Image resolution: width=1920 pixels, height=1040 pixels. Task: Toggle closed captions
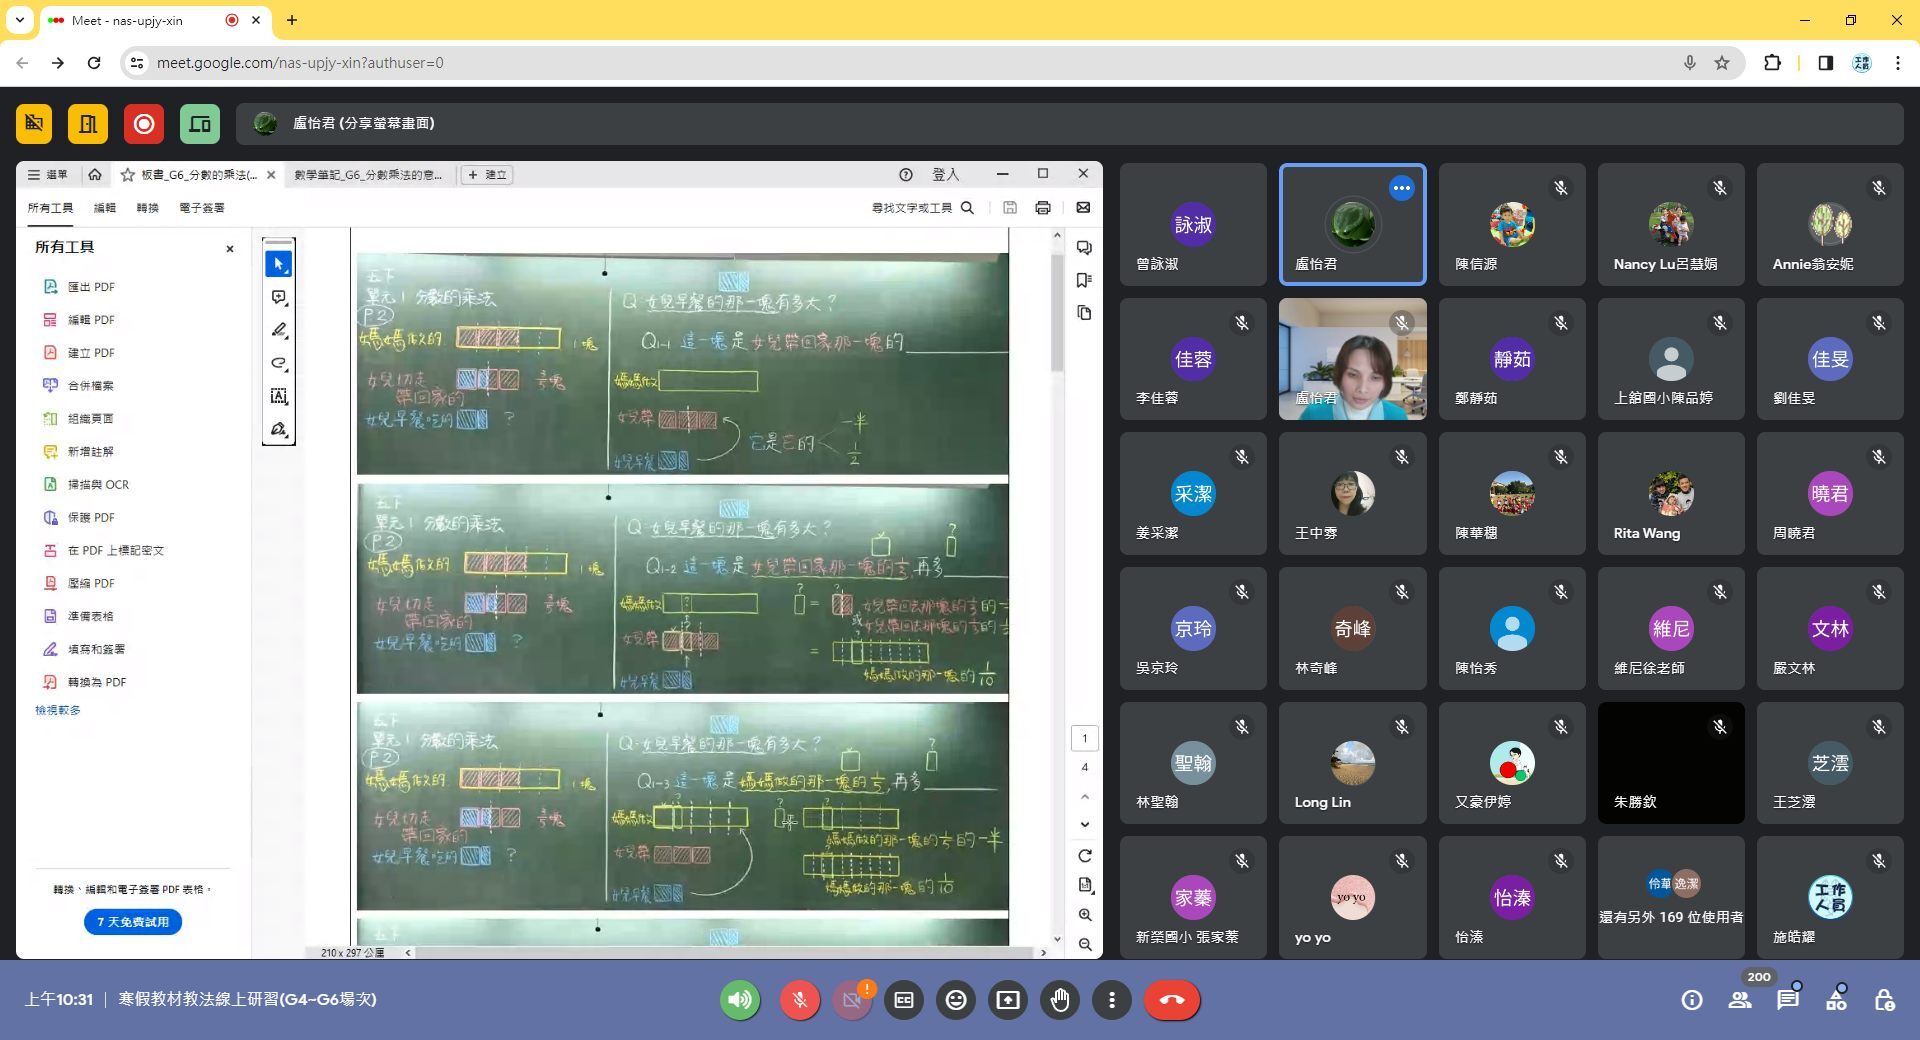[904, 1000]
